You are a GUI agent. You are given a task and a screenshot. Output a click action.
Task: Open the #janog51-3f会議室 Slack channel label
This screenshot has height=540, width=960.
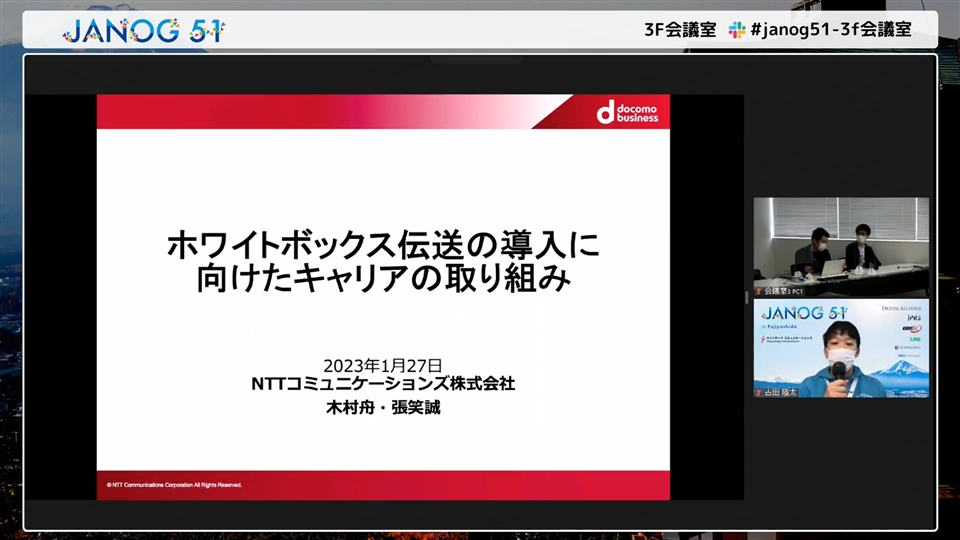click(831, 29)
